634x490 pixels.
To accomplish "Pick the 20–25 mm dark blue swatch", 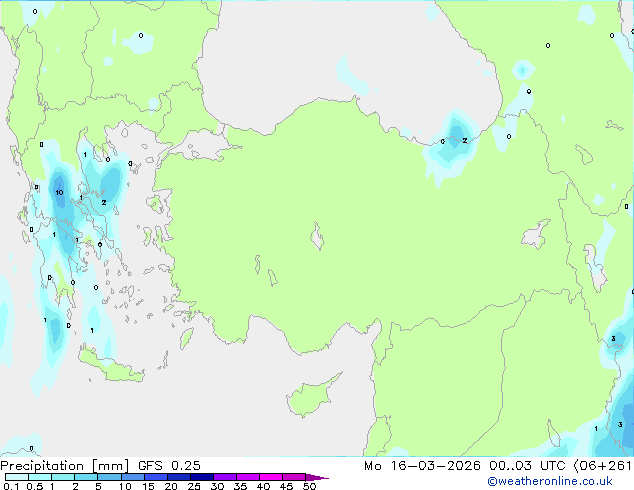I will coord(178,477).
